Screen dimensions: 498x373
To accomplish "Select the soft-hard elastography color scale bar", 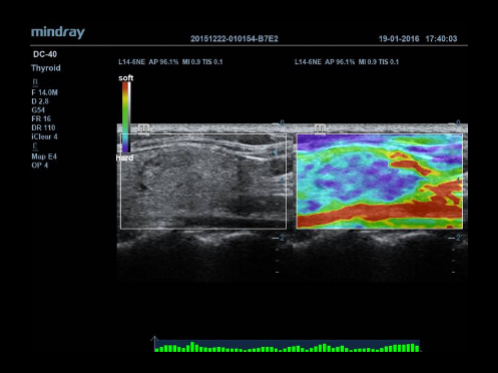I will coord(126,117).
